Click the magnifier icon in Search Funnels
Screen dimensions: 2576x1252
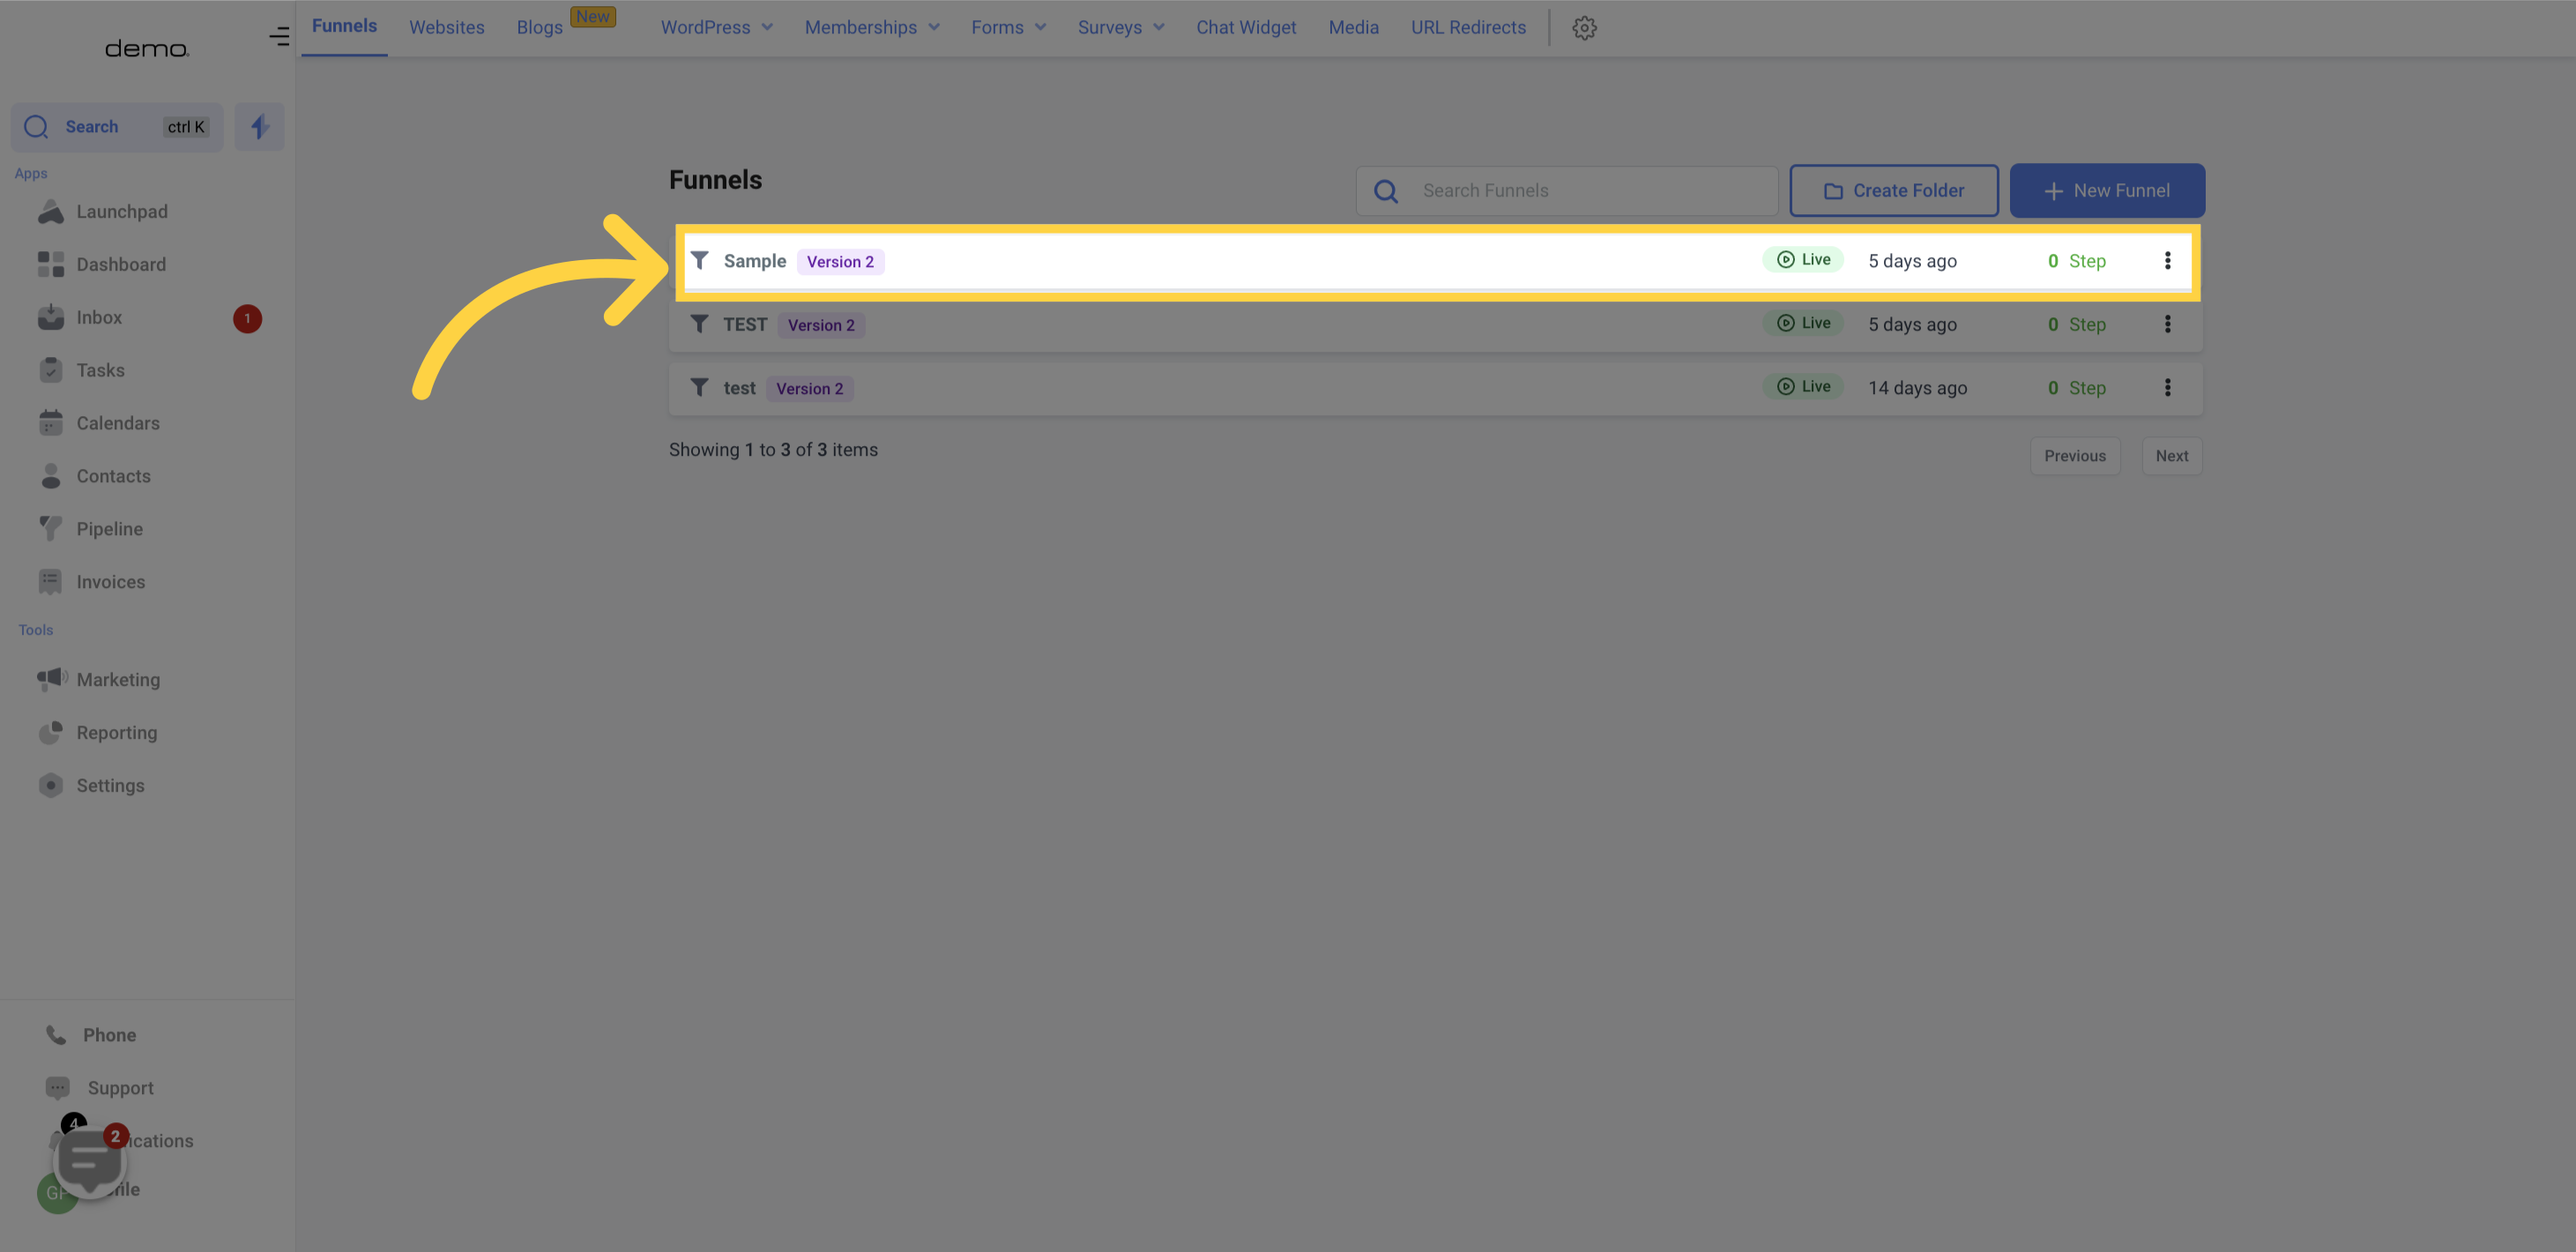click(x=1385, y=191)
